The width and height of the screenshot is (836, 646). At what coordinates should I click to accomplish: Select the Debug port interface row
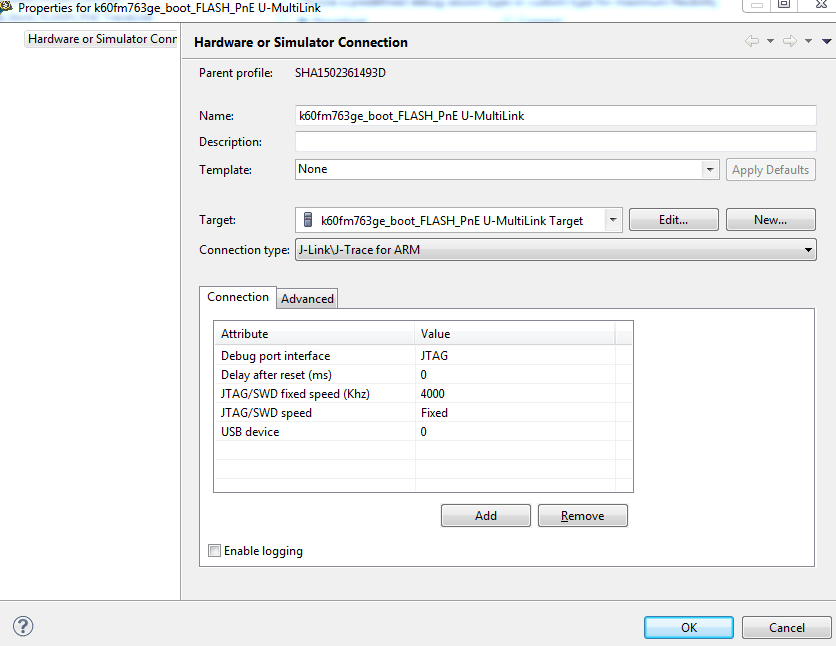point(423,356)
